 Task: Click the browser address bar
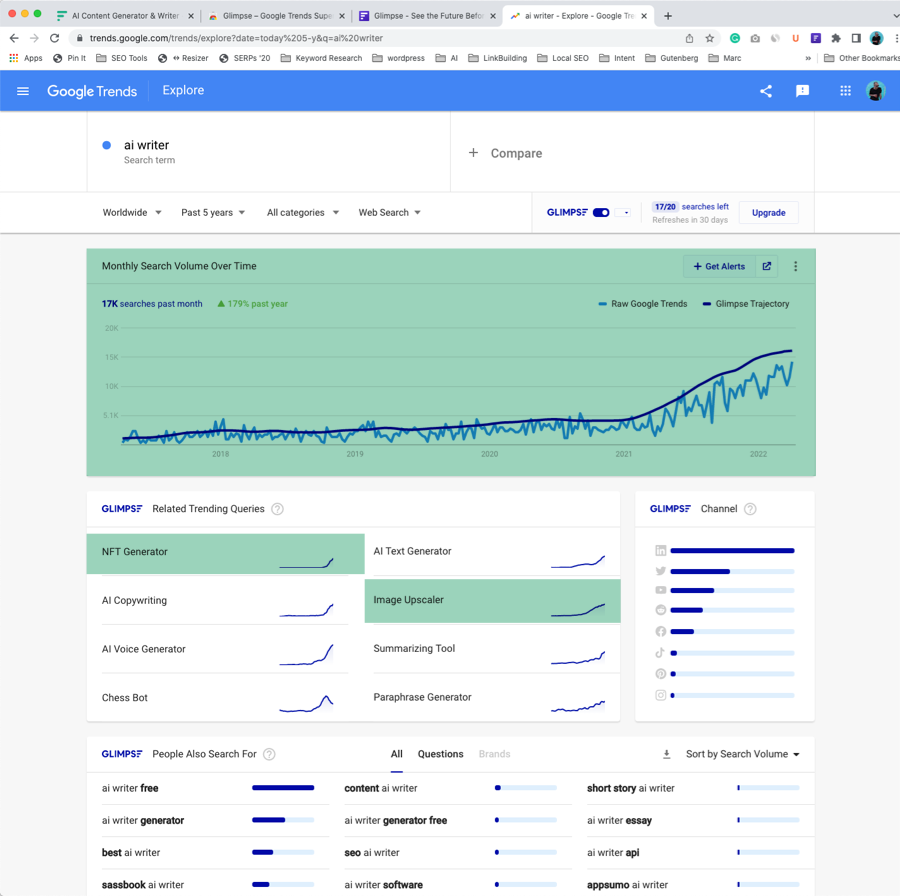pos(379,38)
